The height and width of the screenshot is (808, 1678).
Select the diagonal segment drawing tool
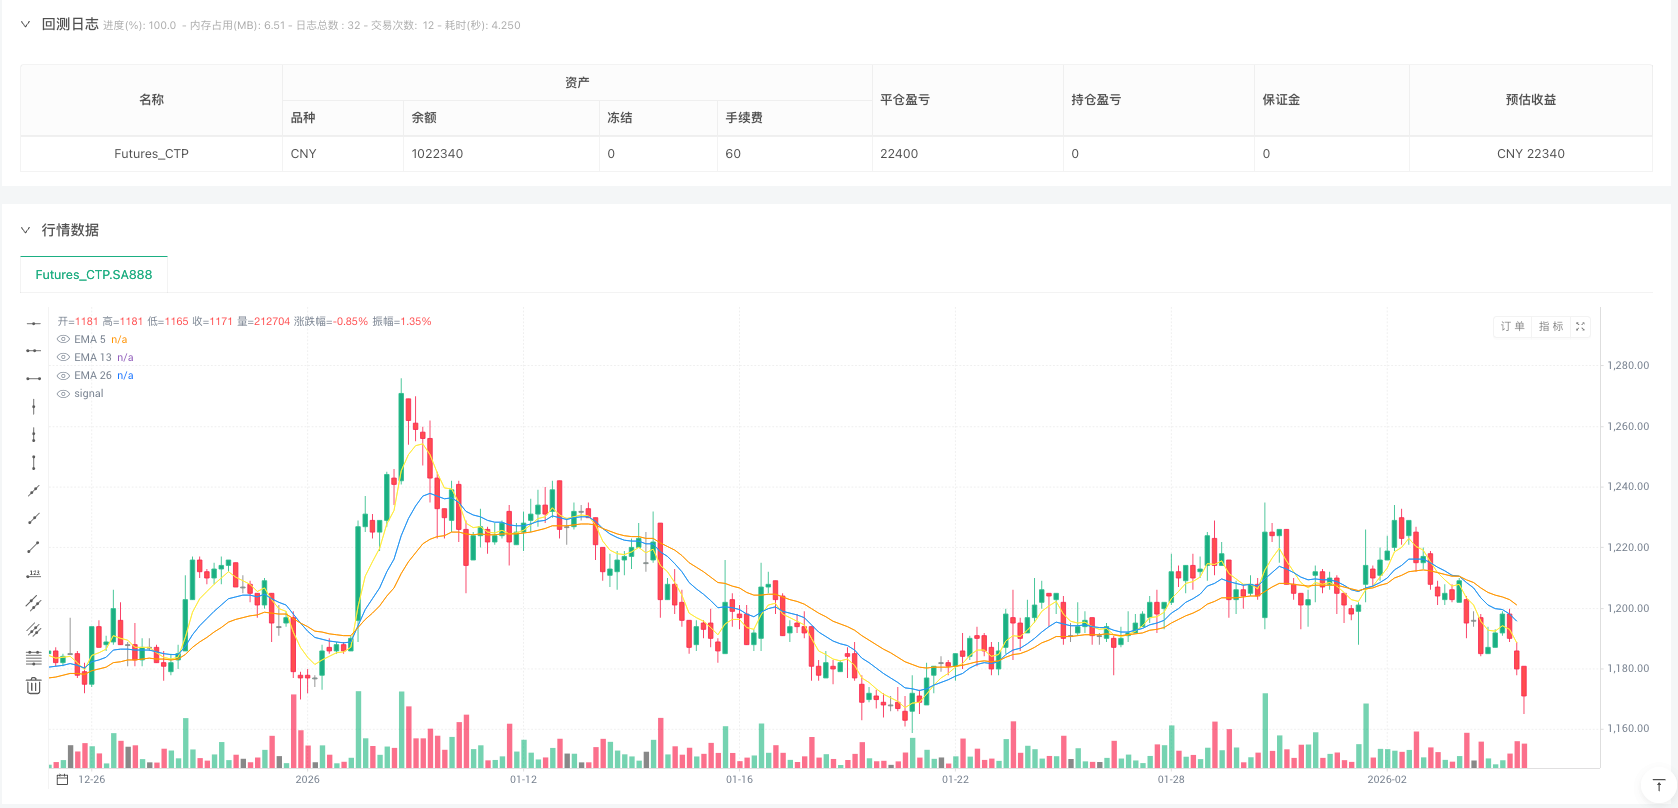33,547
